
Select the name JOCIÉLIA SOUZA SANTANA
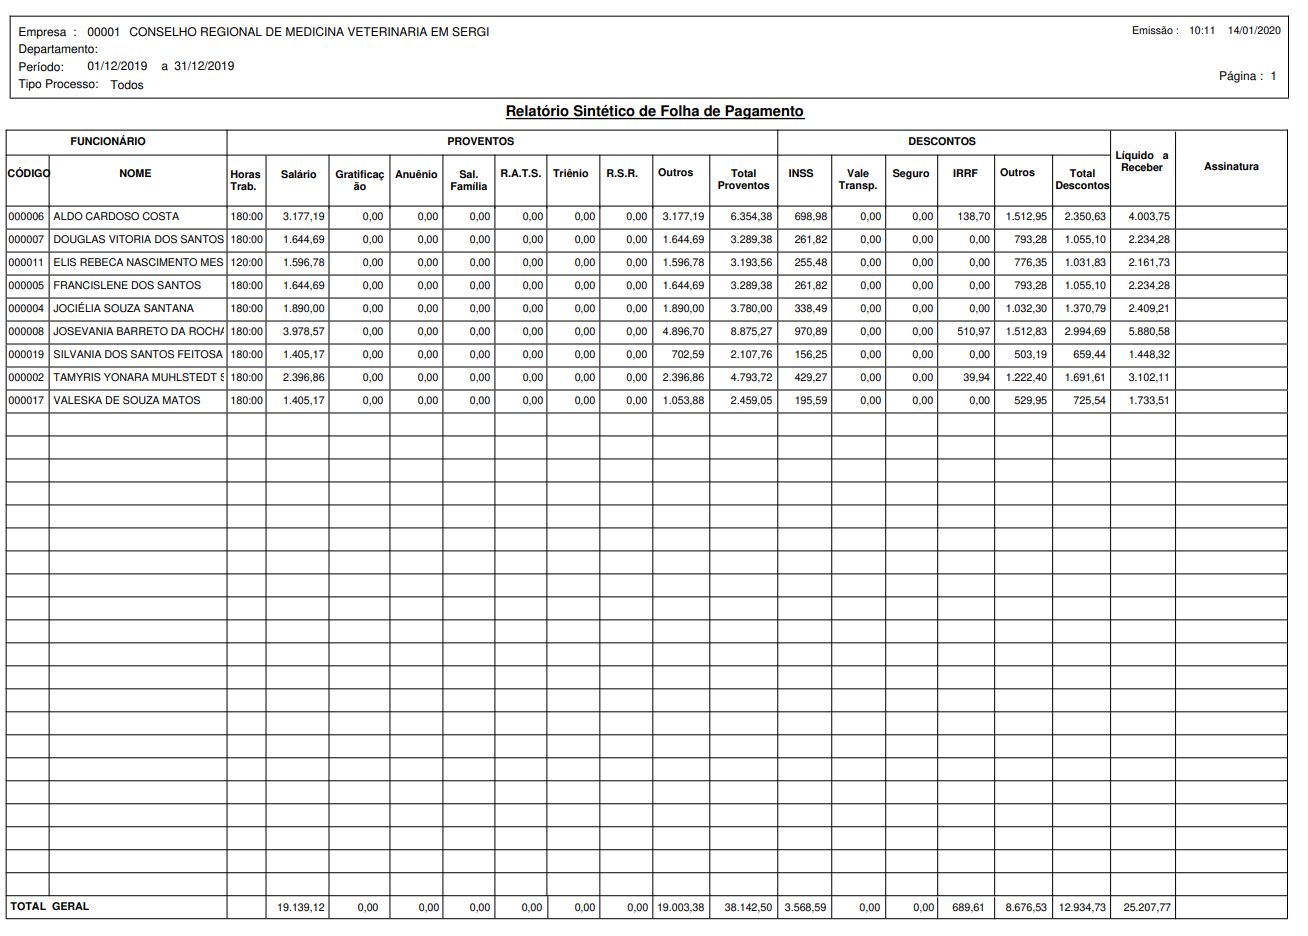[123, 308]
